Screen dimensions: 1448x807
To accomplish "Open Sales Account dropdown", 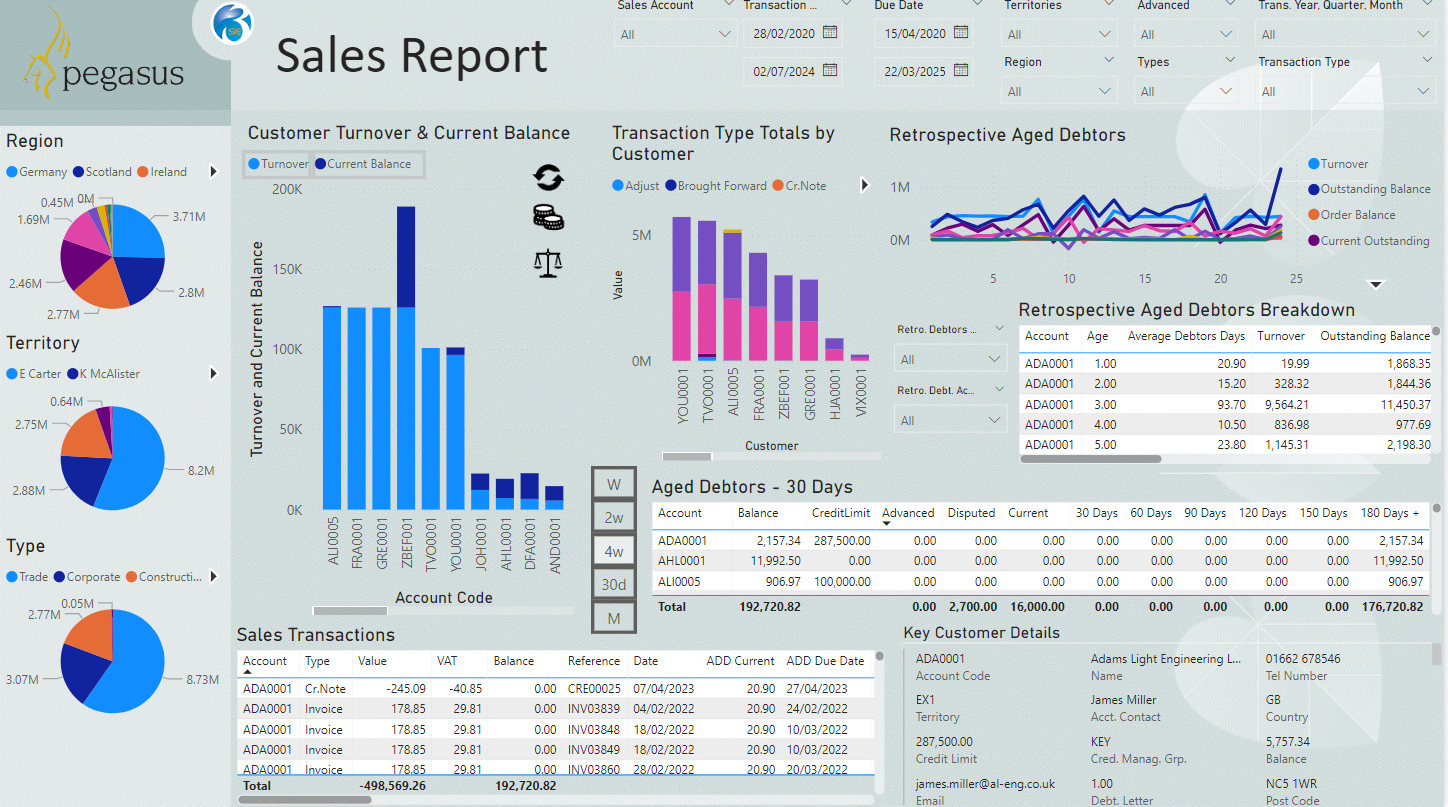I will pyautogui.click(x=676, y=34).
